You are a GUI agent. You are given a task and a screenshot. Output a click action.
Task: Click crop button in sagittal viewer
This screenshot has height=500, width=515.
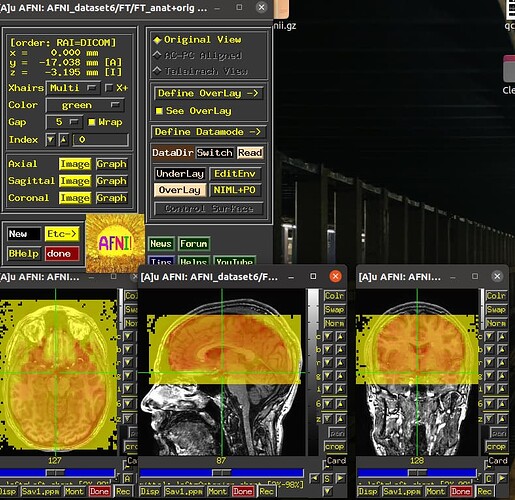tap(334, 446)
